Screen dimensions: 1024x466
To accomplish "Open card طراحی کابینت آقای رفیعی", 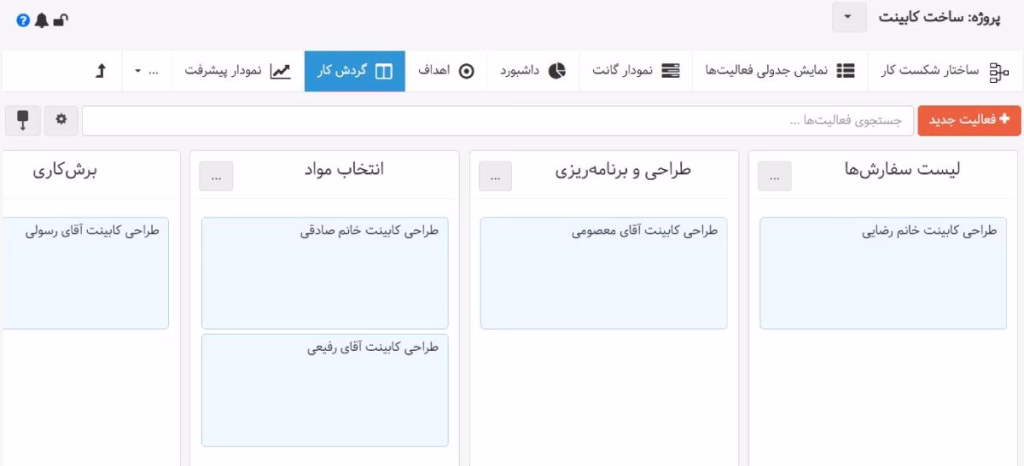I will tap(325, 390).
